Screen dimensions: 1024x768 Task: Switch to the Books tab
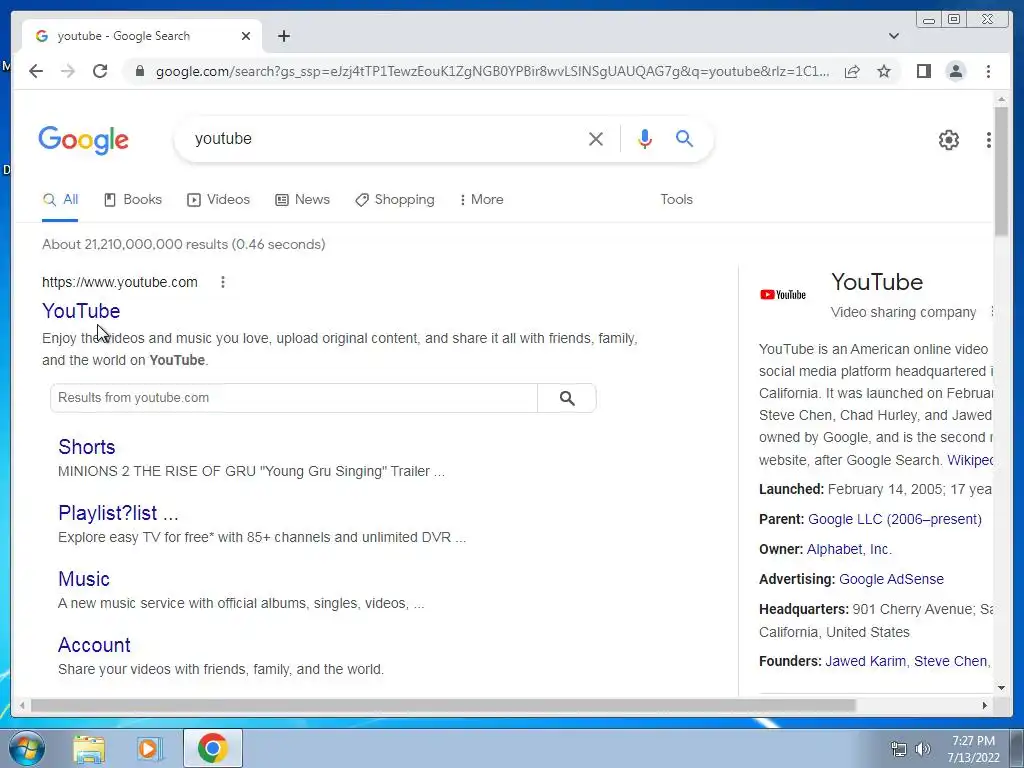(133, 200)
